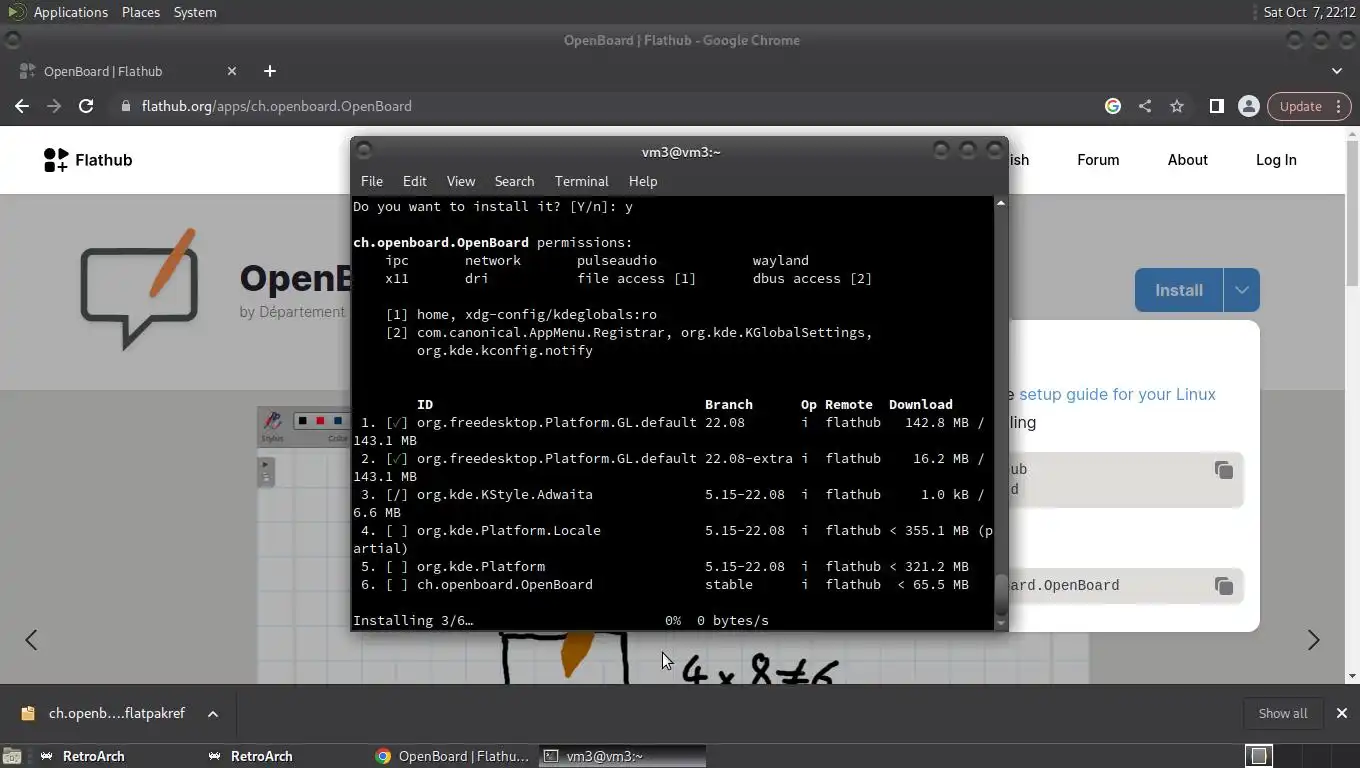Switch to second RetroArch taskbar window
Screen dimensions: 1360x768
[x=252, y=756]
